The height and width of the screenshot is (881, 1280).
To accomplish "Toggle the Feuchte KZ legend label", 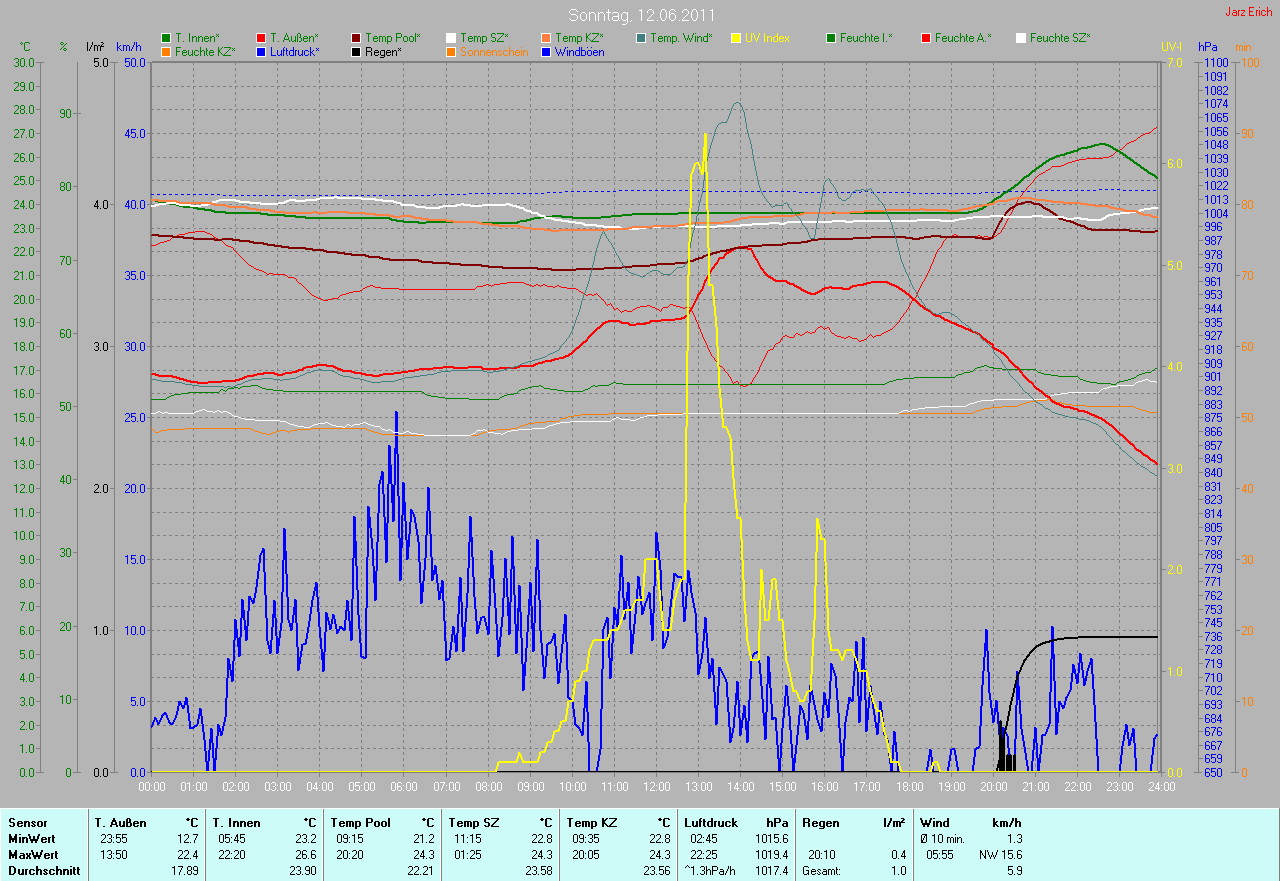I will click(x=204, y=52).
